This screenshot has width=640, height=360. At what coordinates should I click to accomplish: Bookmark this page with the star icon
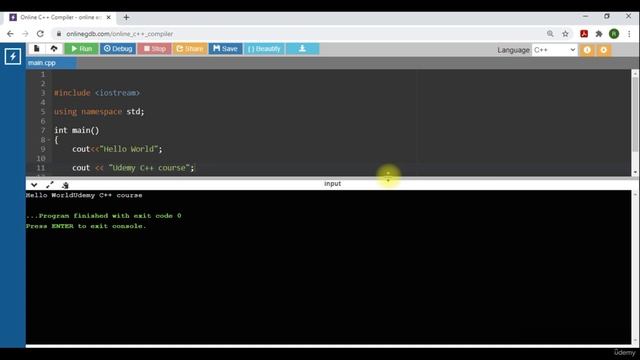tap(565, 34)
